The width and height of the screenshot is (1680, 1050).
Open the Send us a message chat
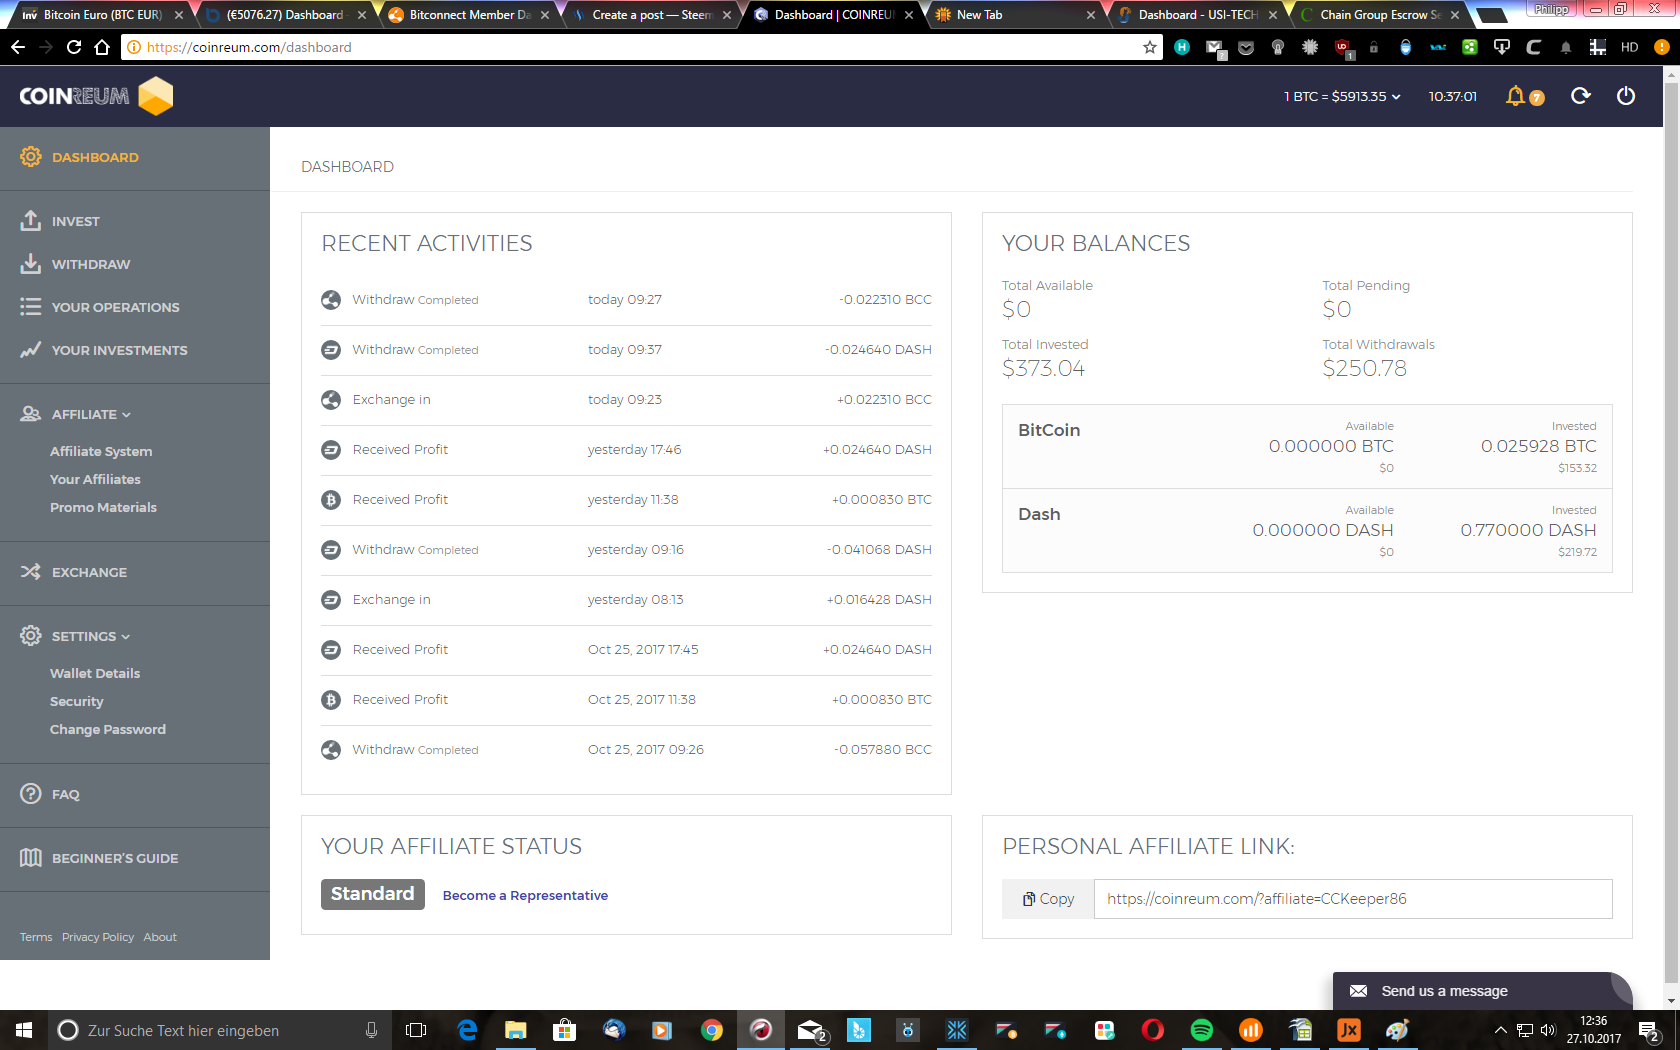[1482, 991]
